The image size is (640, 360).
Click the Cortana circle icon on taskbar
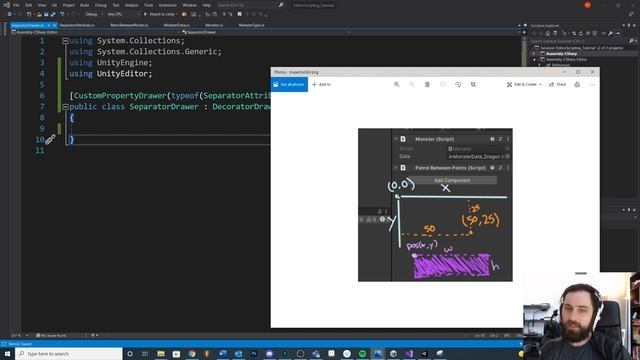click(x=130, y=353)
